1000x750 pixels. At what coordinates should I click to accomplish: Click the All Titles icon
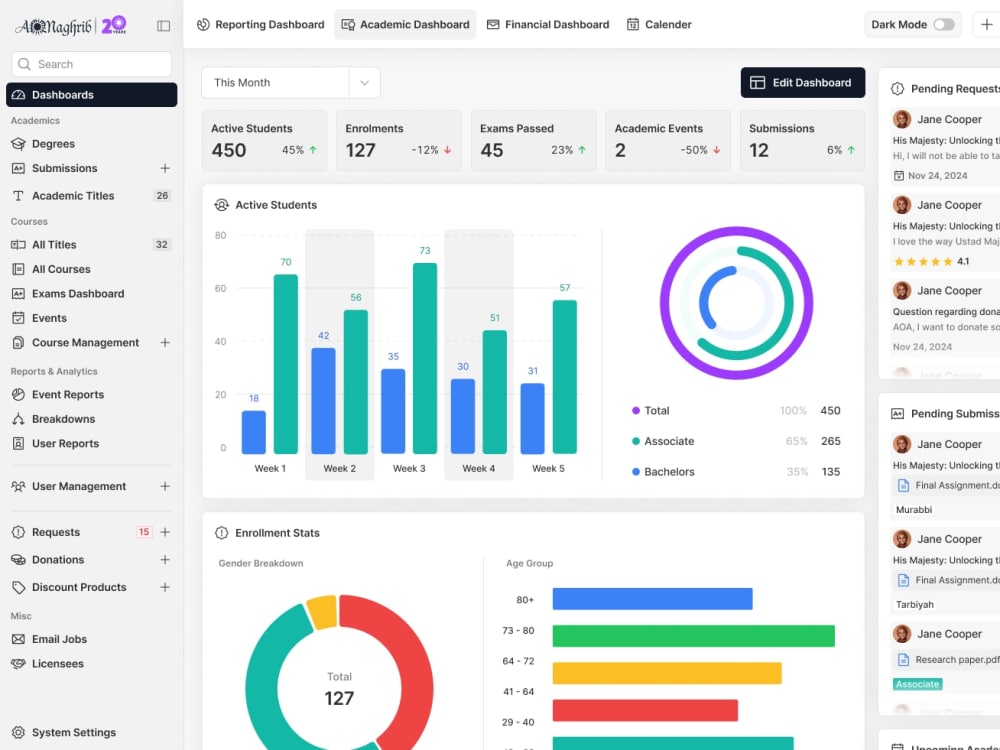18,245
